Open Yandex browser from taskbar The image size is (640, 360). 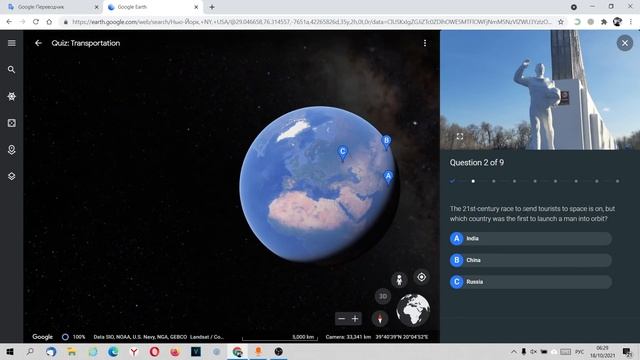pyautogui.click(x=134, y=351)
